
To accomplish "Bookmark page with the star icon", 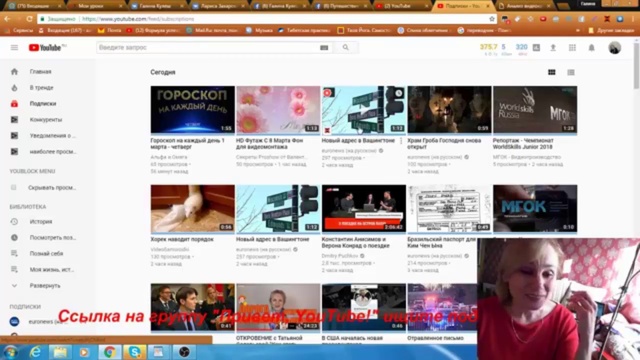I will [492, 19].
